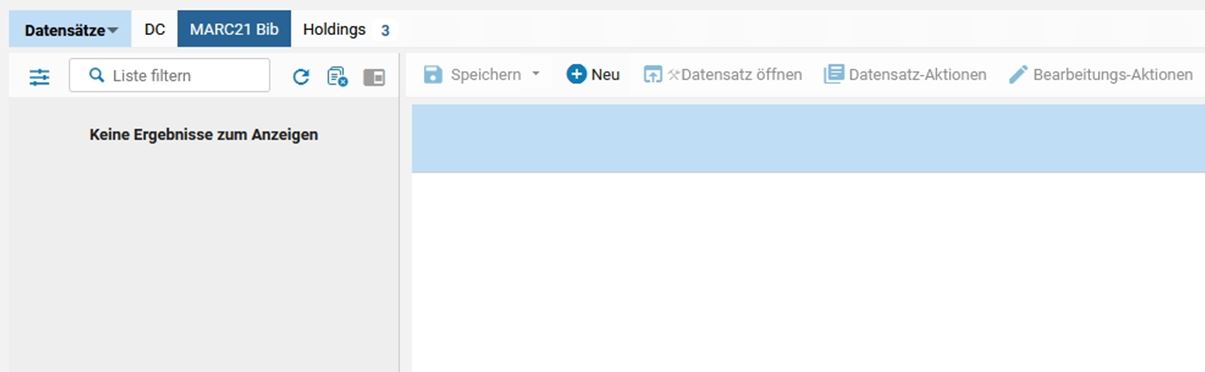Viewport: 1205px width, 372px height.
Task: Click the blue editor header bar
Action: coord(808,139)
